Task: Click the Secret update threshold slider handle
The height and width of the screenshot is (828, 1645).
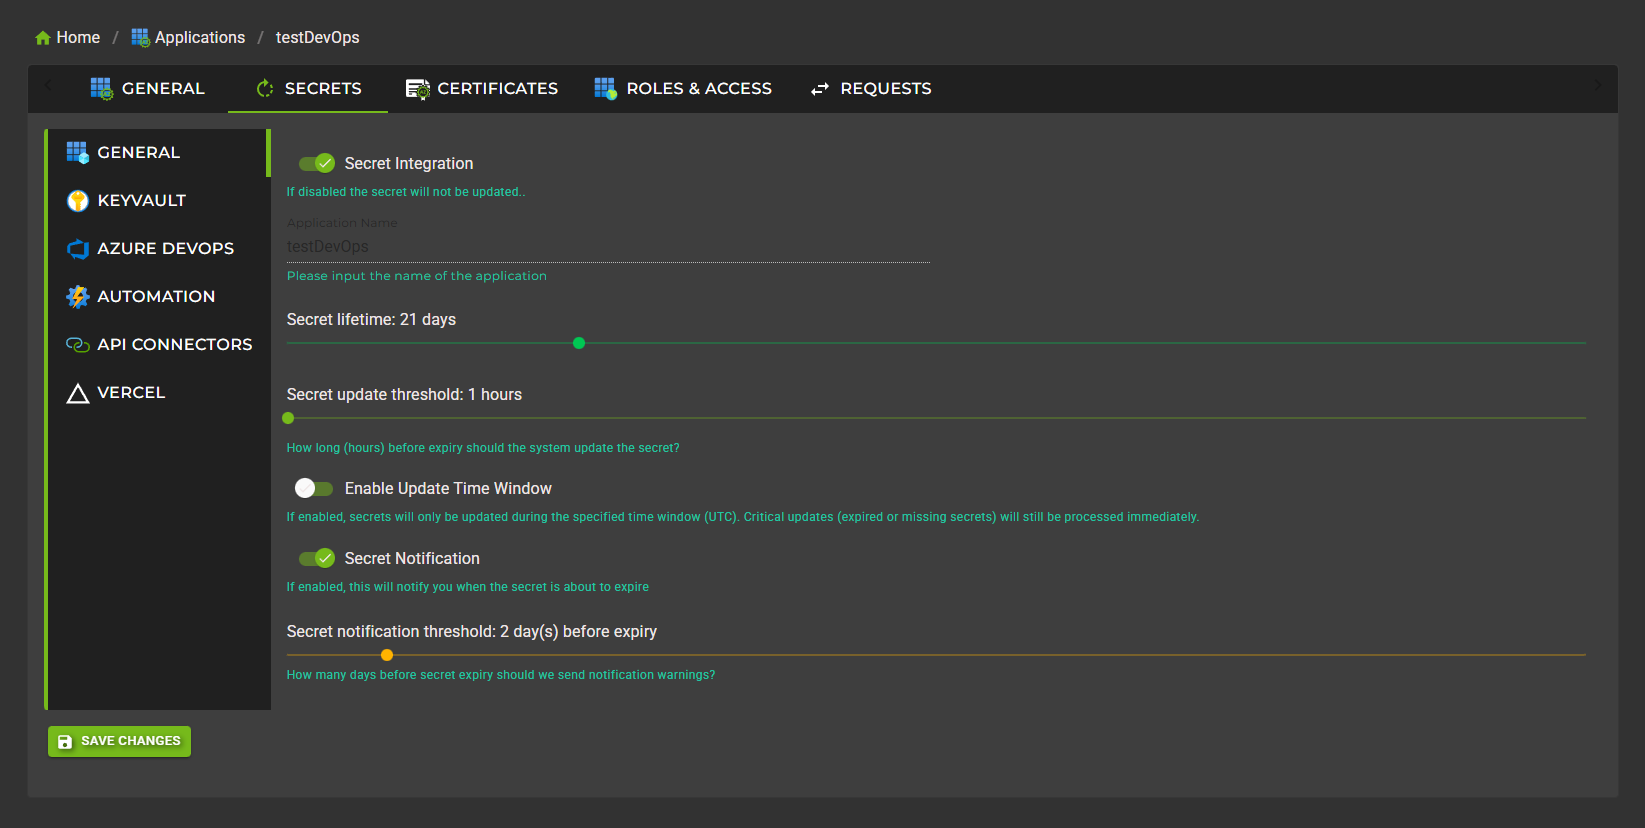Action: point(288,418)
